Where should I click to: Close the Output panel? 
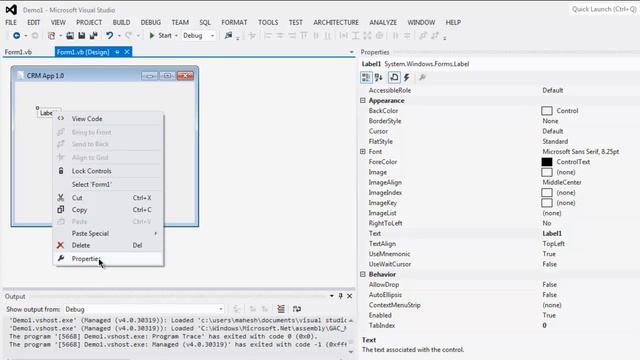pyautogui.click(x=350, y=296)
